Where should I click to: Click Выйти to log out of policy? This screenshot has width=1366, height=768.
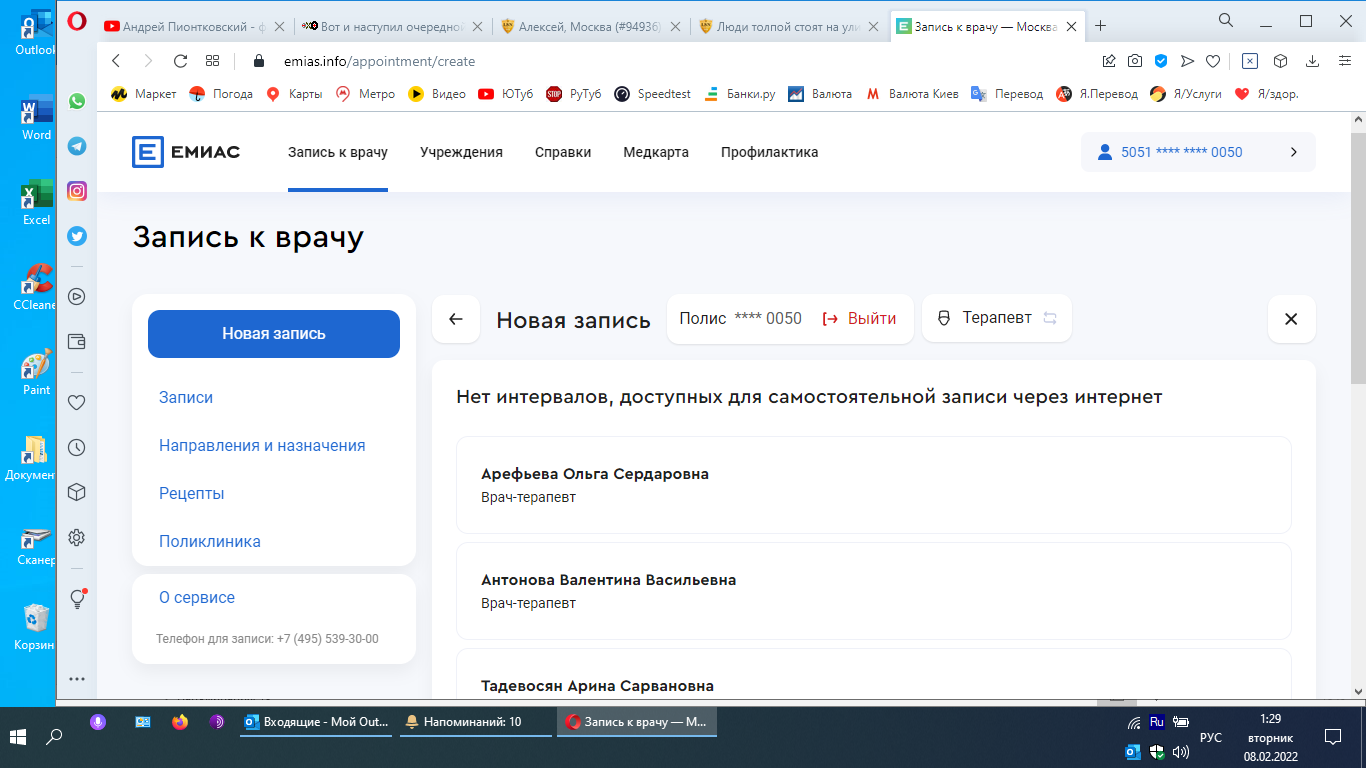[x=860, y=319]
